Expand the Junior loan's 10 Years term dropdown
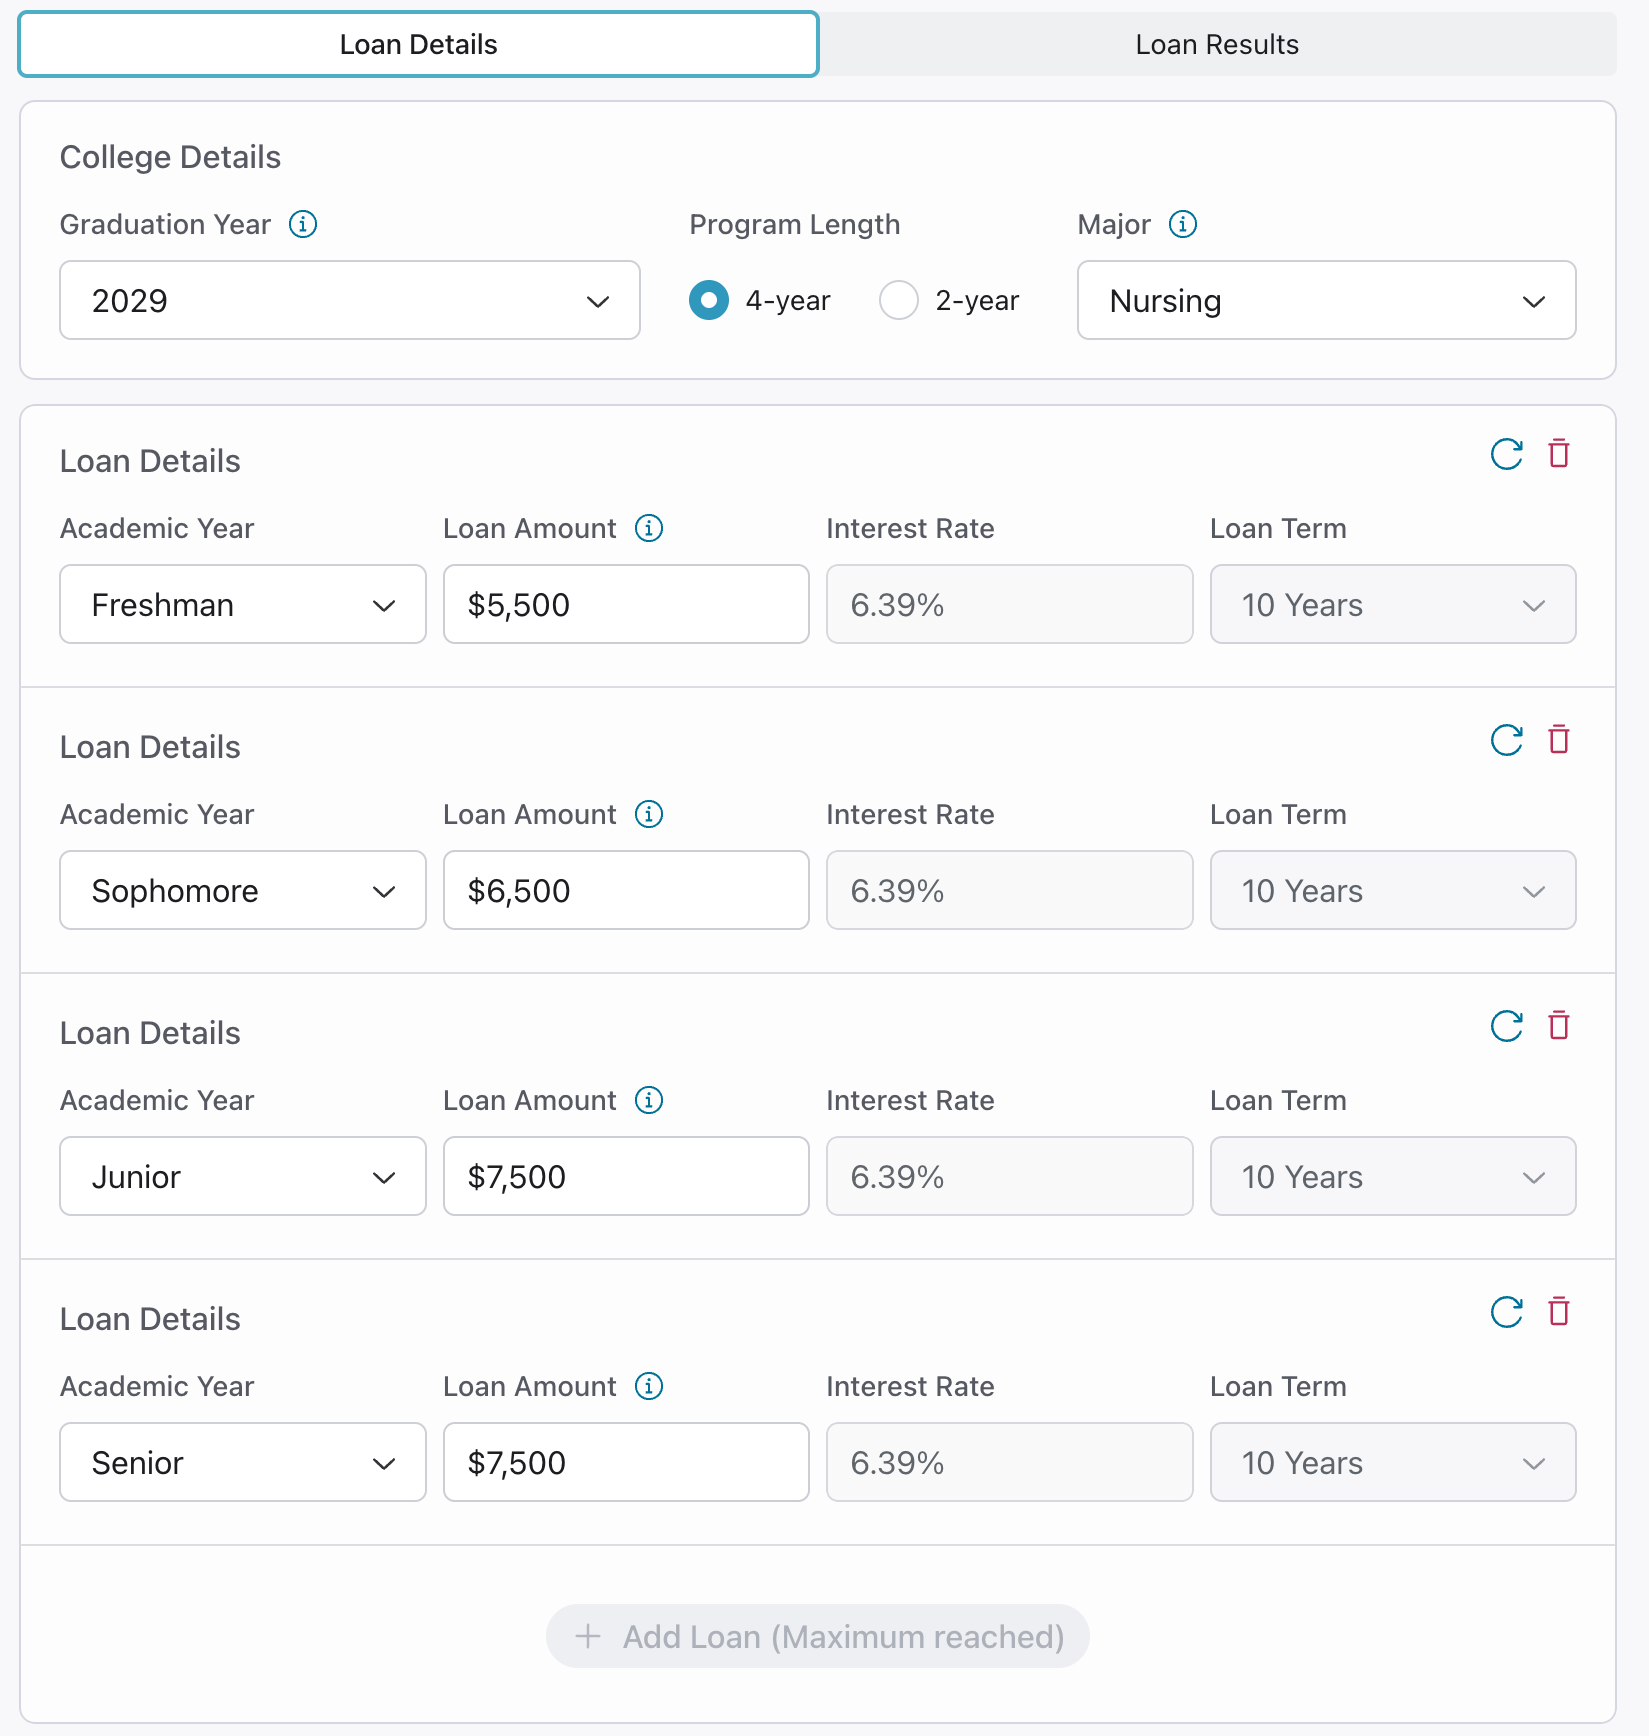This screenshot has height=1736, width=1649. coord(1392,1176)
